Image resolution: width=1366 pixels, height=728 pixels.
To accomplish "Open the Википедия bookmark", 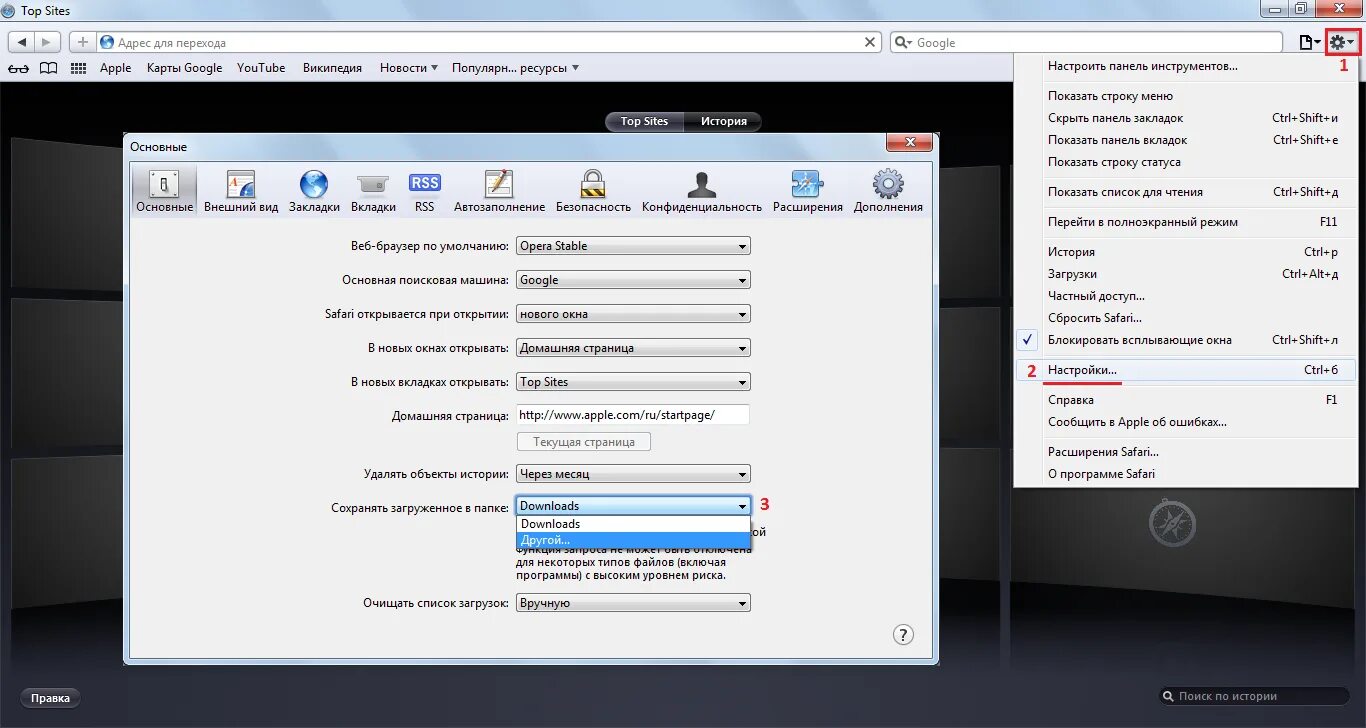I will pos(332,68).
